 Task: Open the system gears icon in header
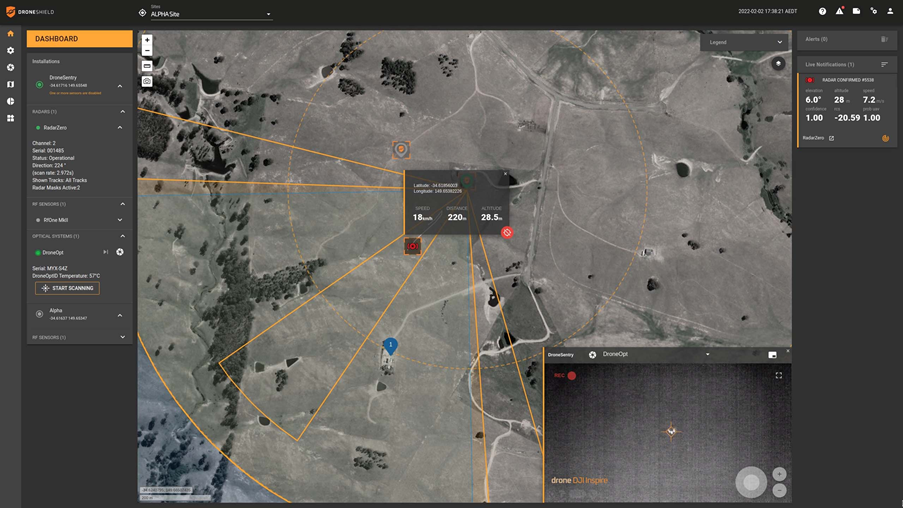(874, 11)
